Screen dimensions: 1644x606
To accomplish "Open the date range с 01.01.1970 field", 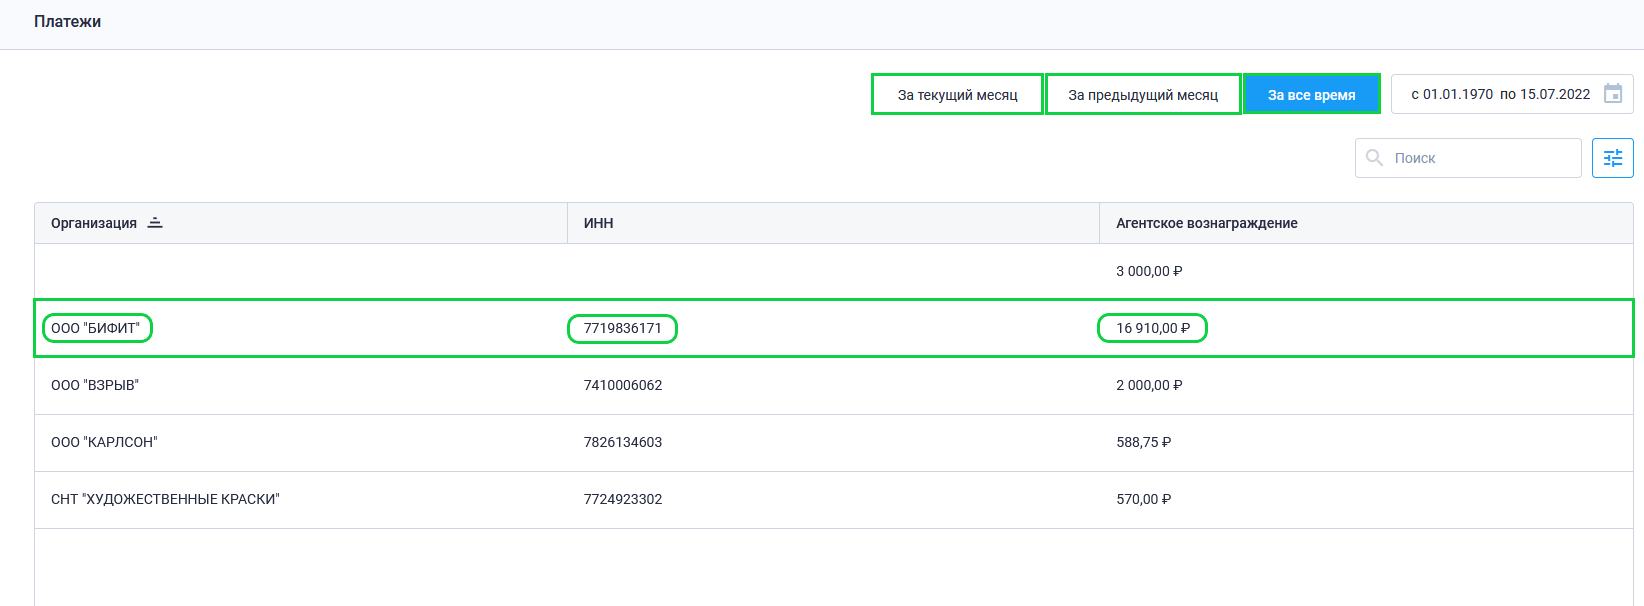I will coord(1512,94).
